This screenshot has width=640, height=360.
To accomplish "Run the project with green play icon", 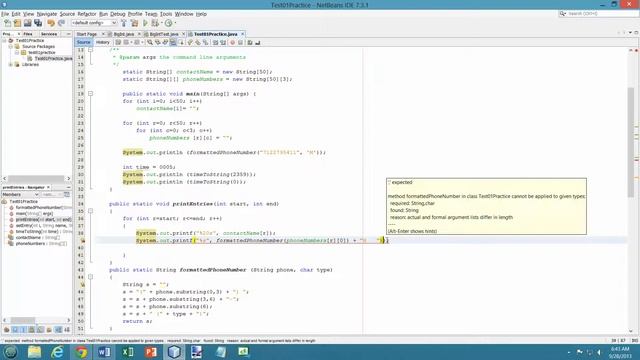I will pos(145,23).
